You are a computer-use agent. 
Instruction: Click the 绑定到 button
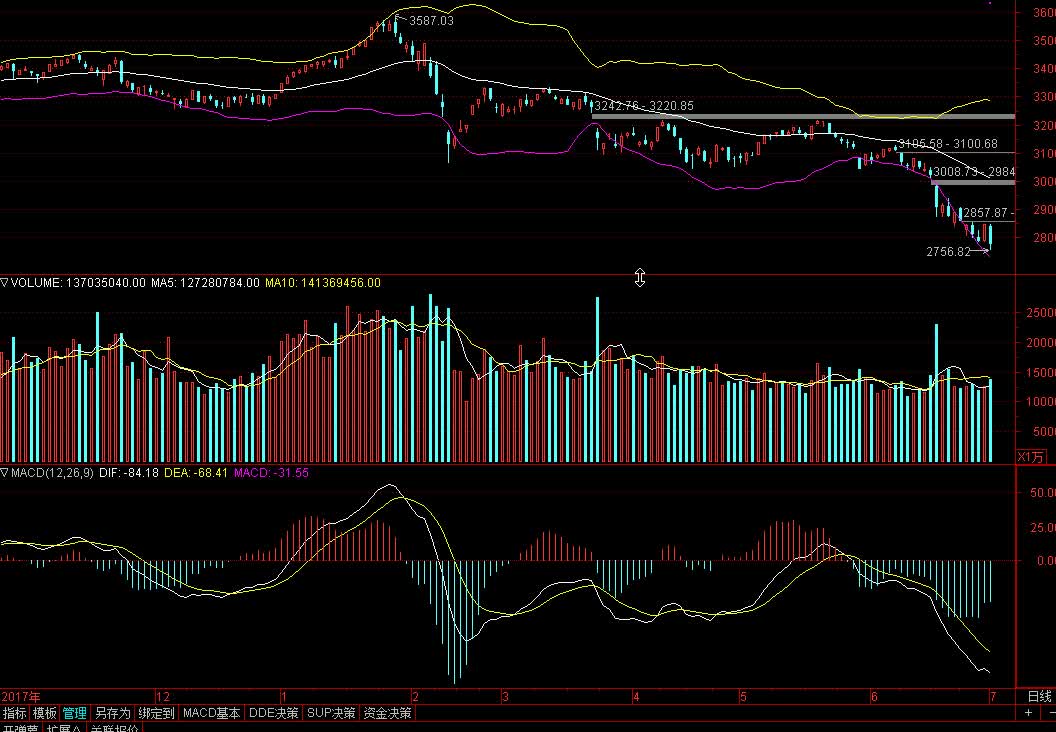coord(157,713)
